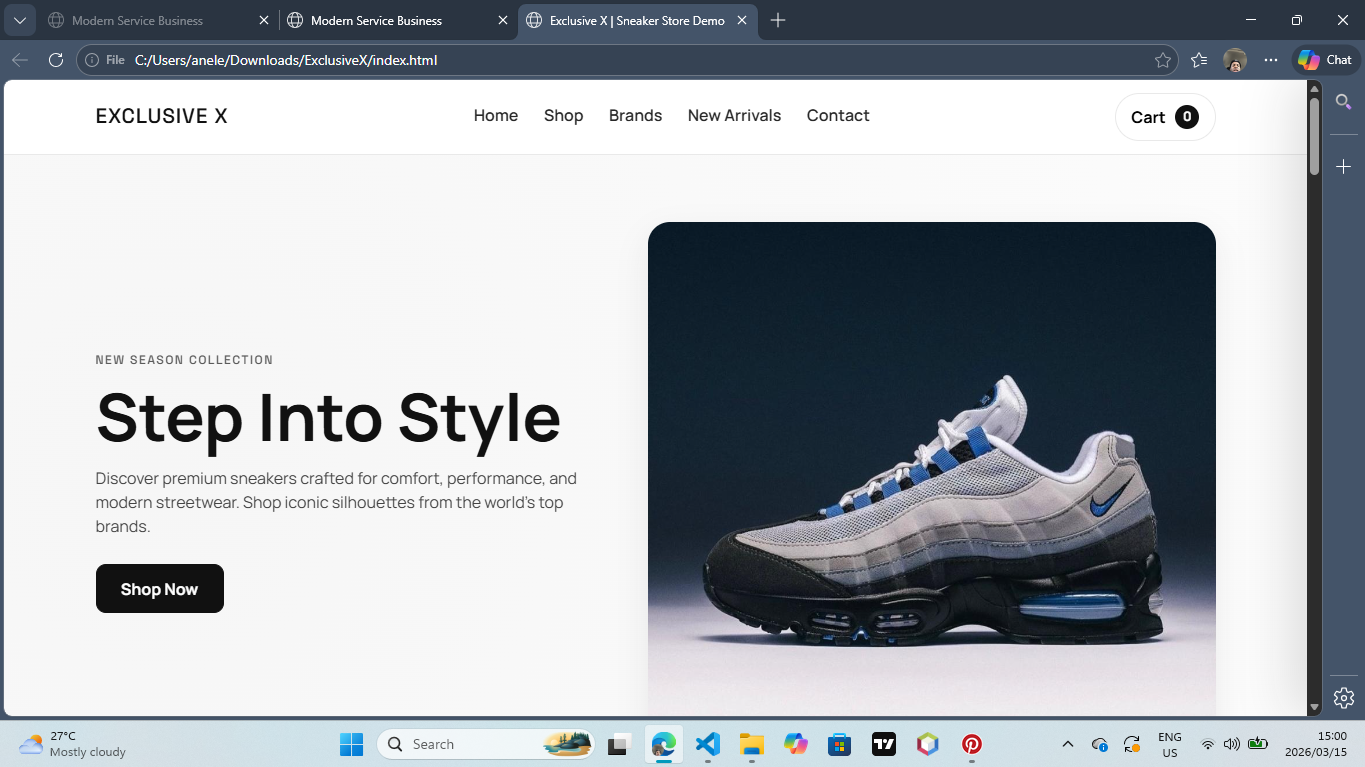Open Task View on the taskbar
1365x767 pixels.
(618, 744)
